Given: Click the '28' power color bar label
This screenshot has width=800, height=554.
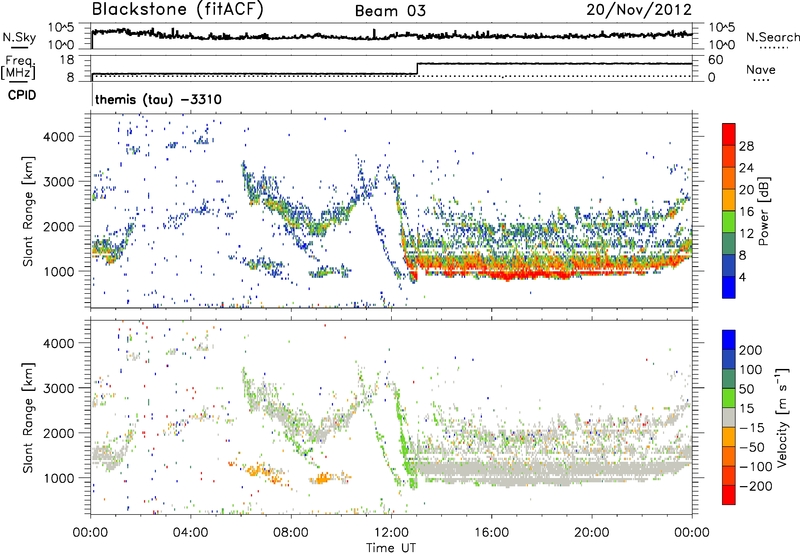Looking at the screenshot, I should point(746,146).
